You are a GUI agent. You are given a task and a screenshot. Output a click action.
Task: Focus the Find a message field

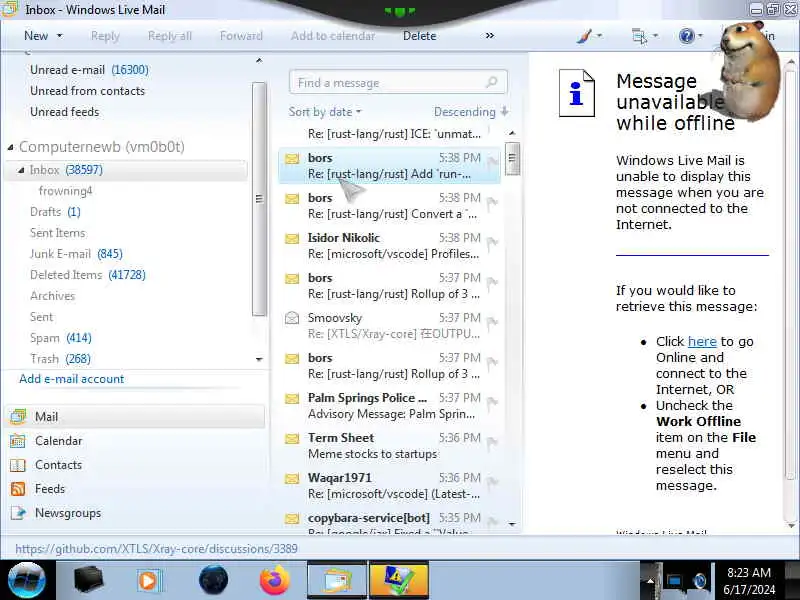[398, 82]
